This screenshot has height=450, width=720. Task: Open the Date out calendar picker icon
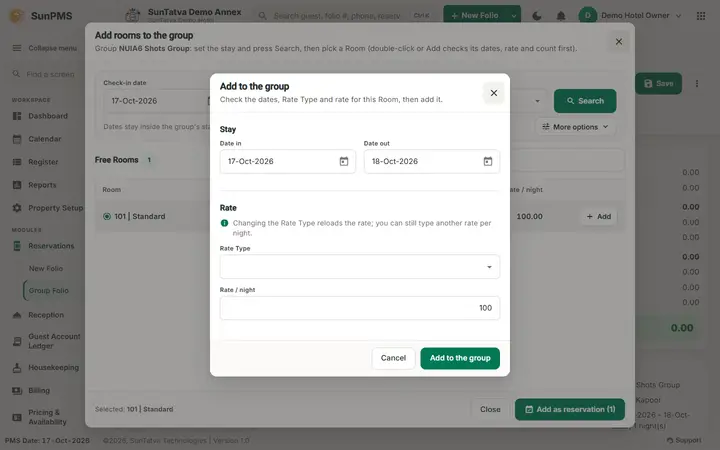click(x=488, y=161)
